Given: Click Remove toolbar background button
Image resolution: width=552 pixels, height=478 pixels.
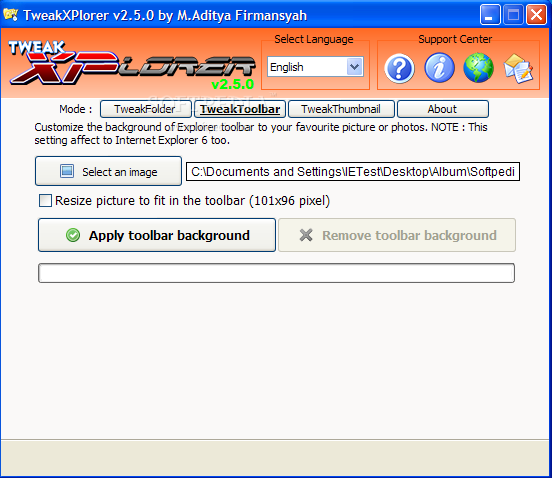Looking at the screenshot, I should click(397, 235).
